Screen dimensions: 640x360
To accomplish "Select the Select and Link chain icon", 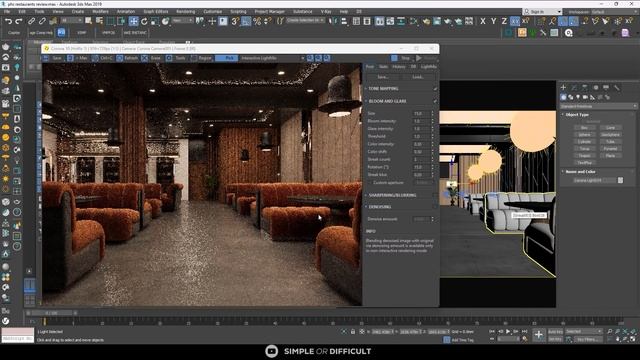I will coord(31,21).
